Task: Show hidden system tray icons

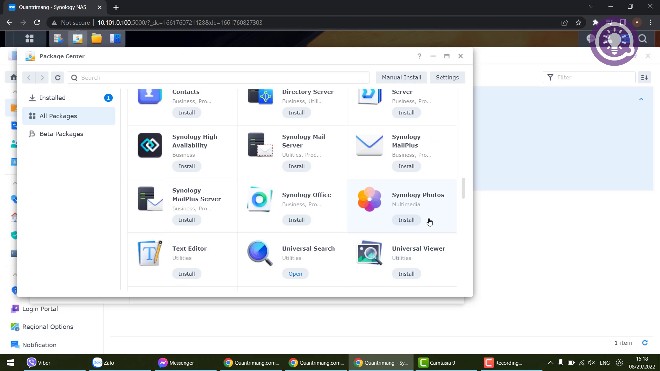Action: point(550,363)
